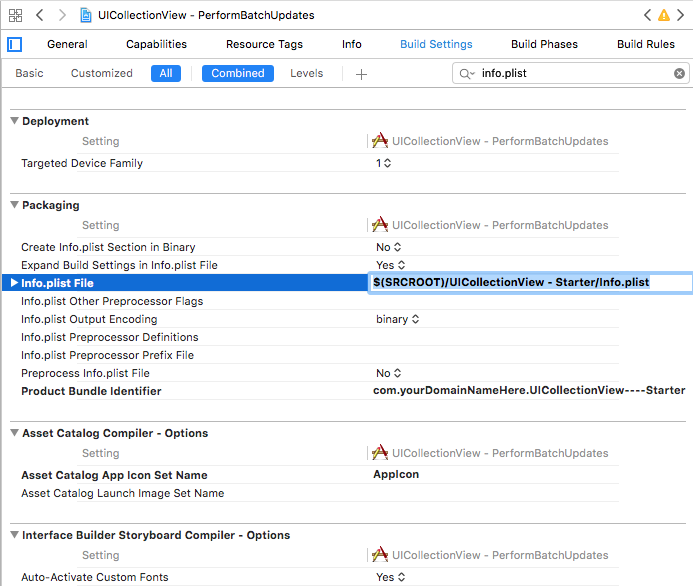Select Preprocess Info.plist File row
Viewport: 693px width, 586px height.
point(85,373)
